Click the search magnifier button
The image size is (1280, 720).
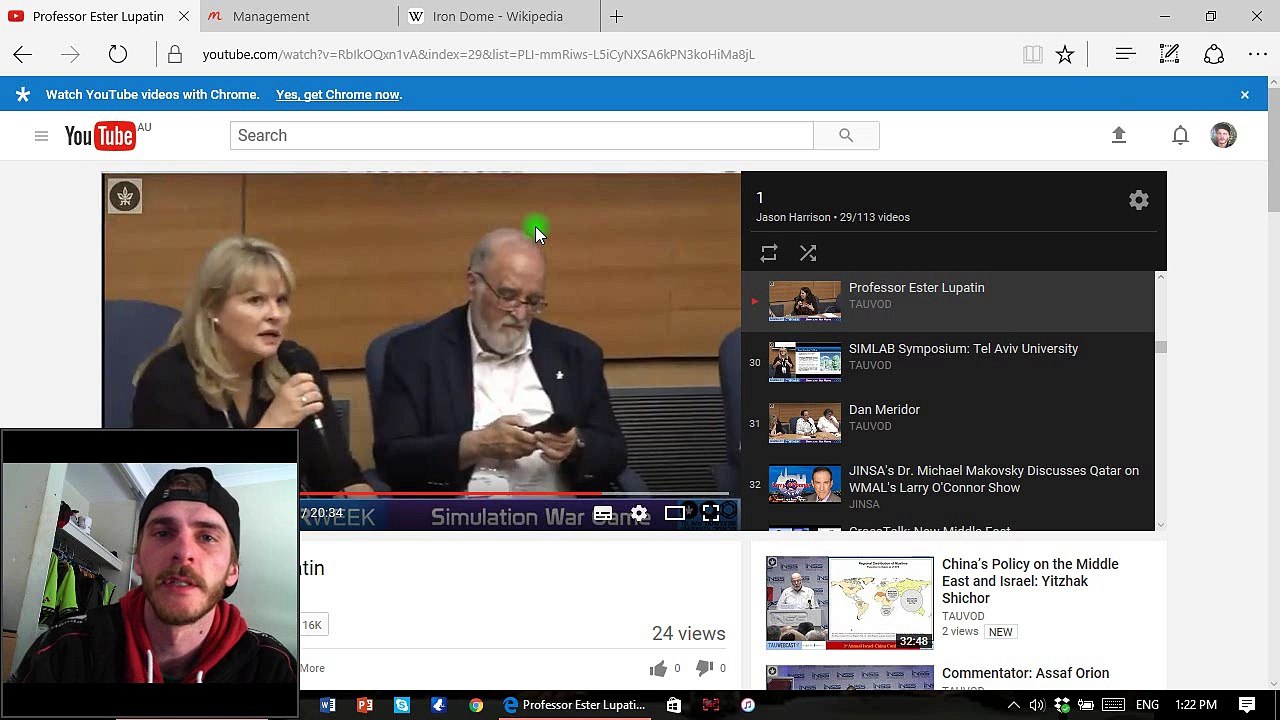pos(846,135)
